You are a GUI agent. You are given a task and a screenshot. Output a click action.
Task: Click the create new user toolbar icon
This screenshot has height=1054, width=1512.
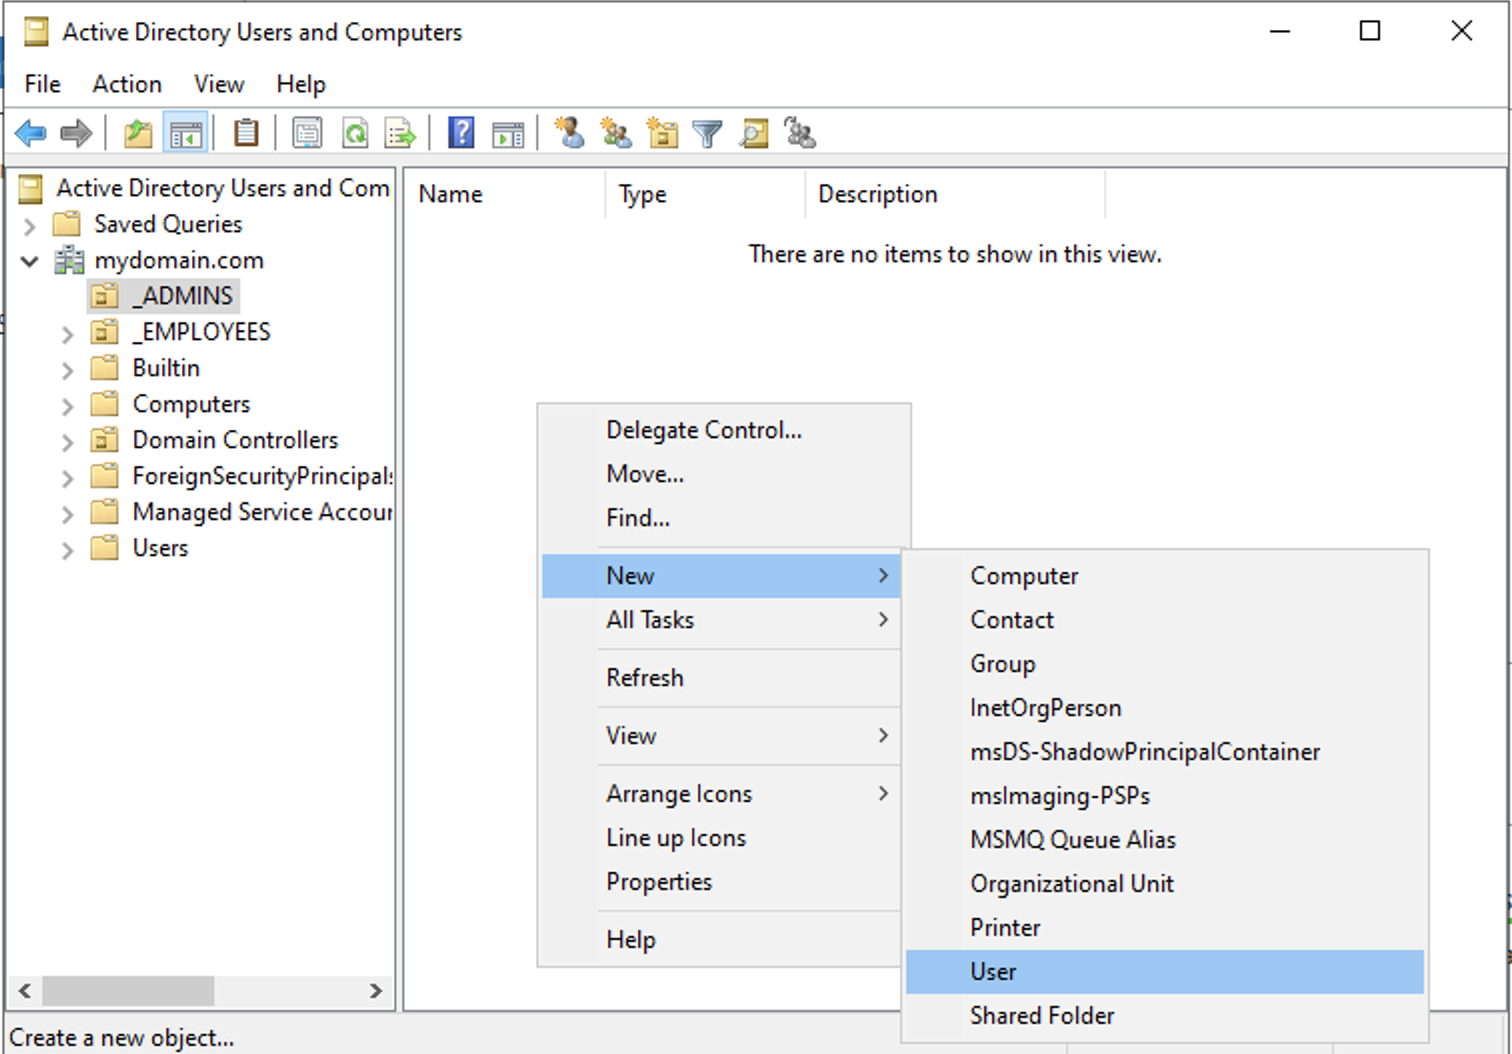point(570,133)
